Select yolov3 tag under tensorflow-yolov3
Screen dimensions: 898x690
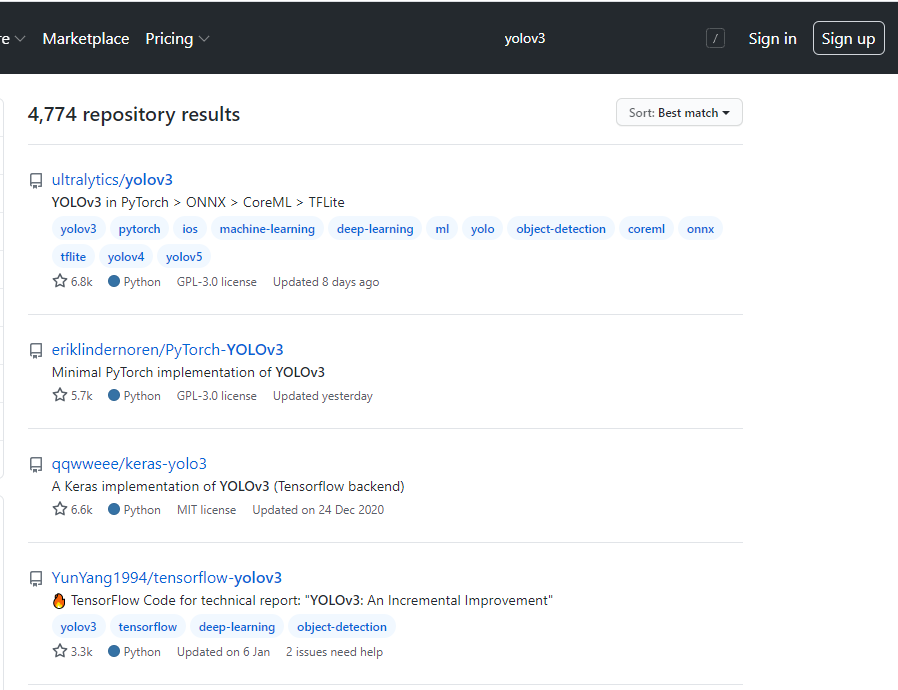click(78, 627)
